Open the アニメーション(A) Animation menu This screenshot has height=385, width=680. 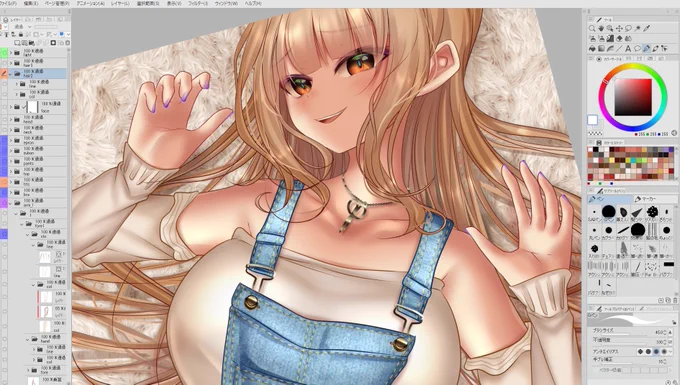tap(90, 3)
